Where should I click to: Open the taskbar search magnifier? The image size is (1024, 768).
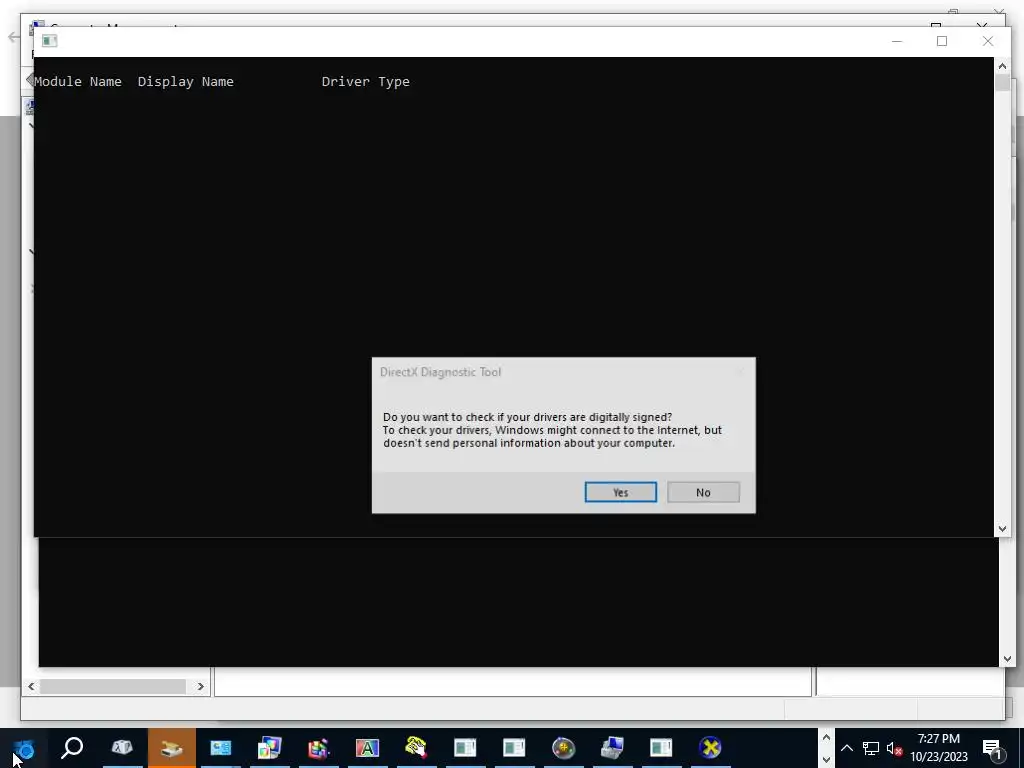pyautogui.click(x=72, y=748)
